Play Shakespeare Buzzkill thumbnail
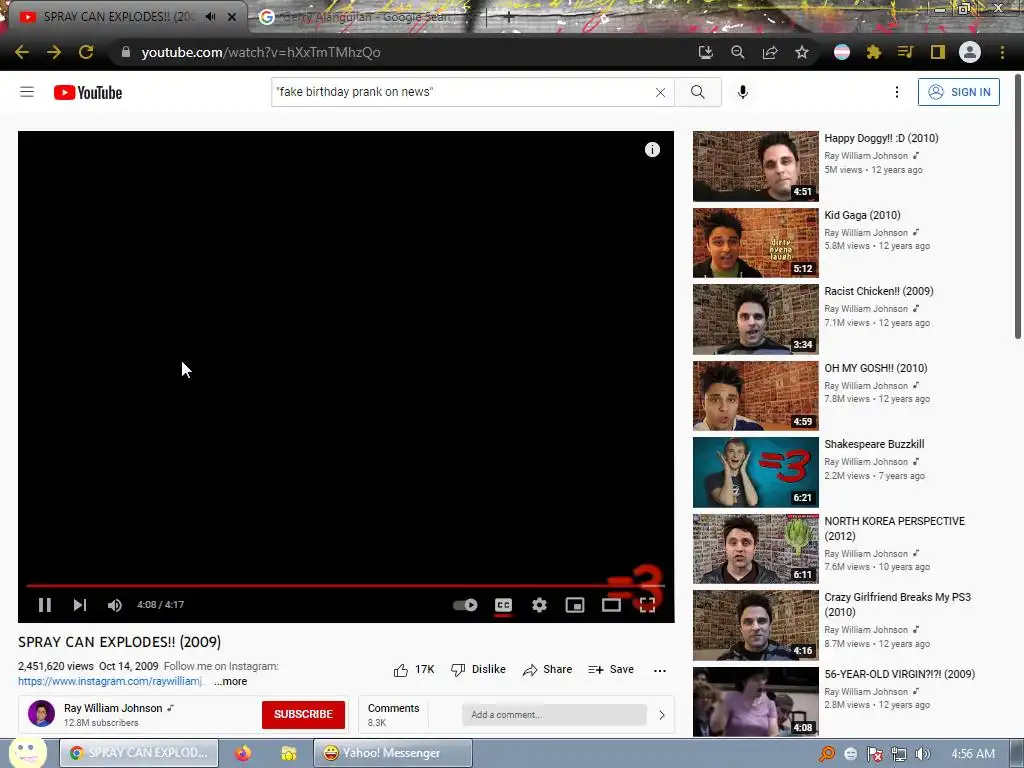The width and height of the screenshot is (1024, 768). coord(756,472)
